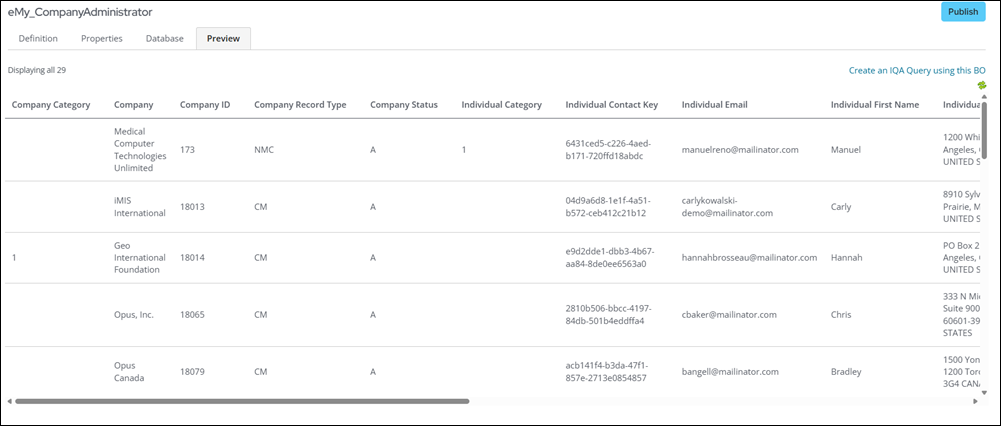This screenshot has height=426, width=1001.
Task: Click the Company Record Type column header
Action: click(x=300, y=105)
